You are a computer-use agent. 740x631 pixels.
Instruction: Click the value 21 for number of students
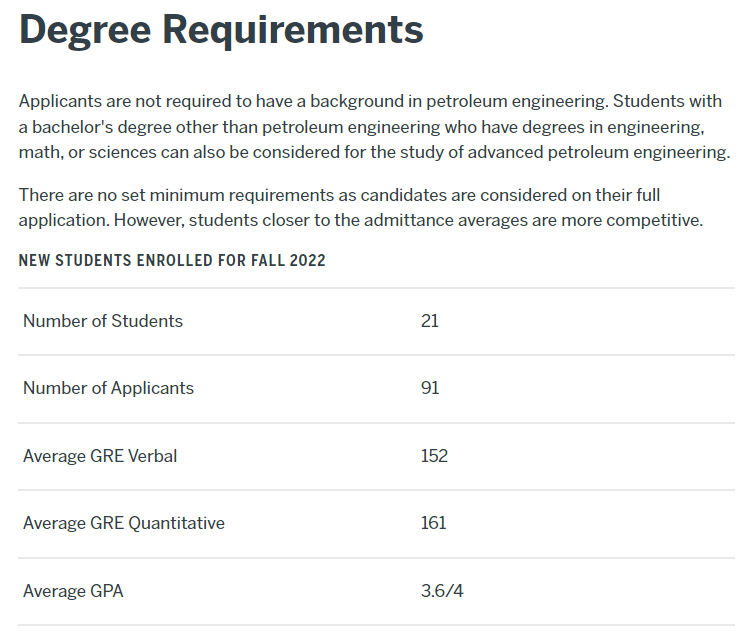430,321
